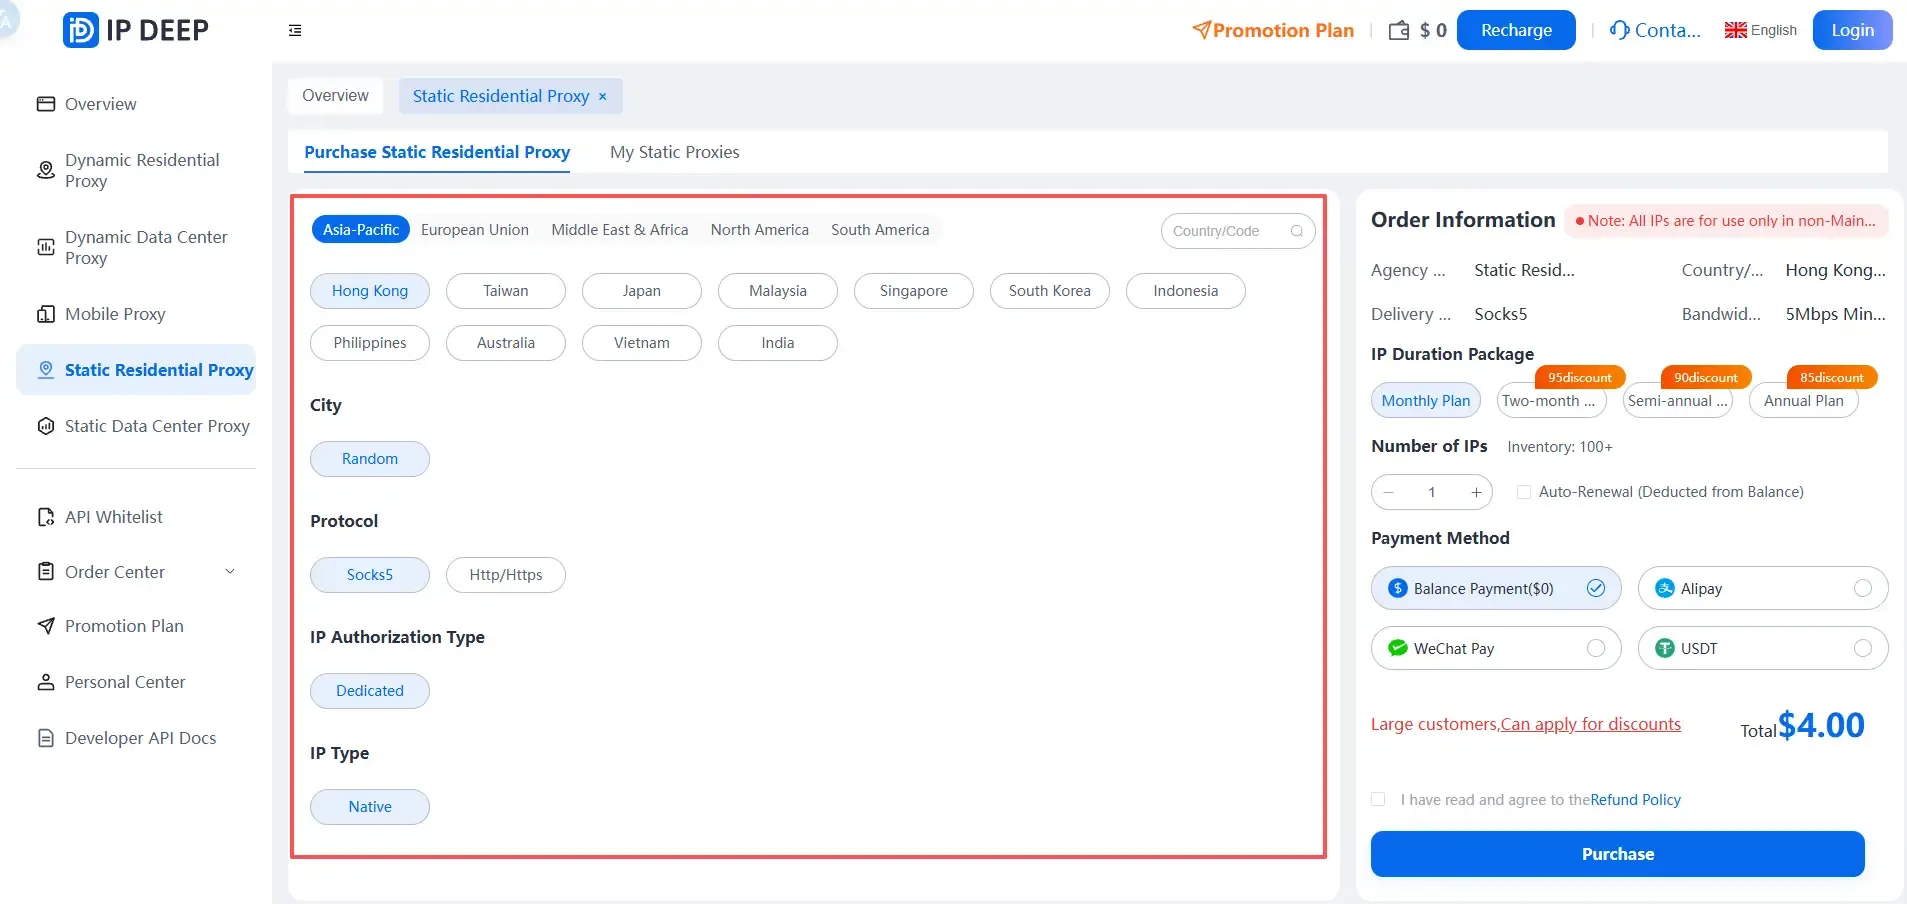The height and width of the screenshot is (904, 1907).
Task: Click the IP DEEP logo
Action: click(x=136, y=30)
